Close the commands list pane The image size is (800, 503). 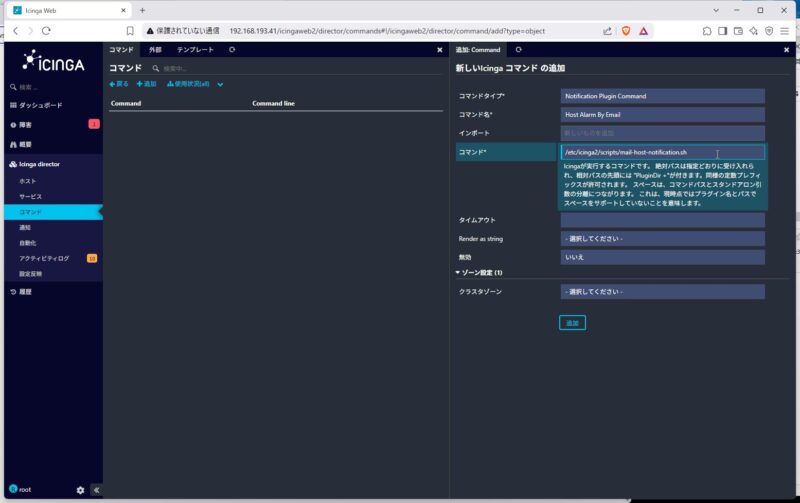[440, 50]
